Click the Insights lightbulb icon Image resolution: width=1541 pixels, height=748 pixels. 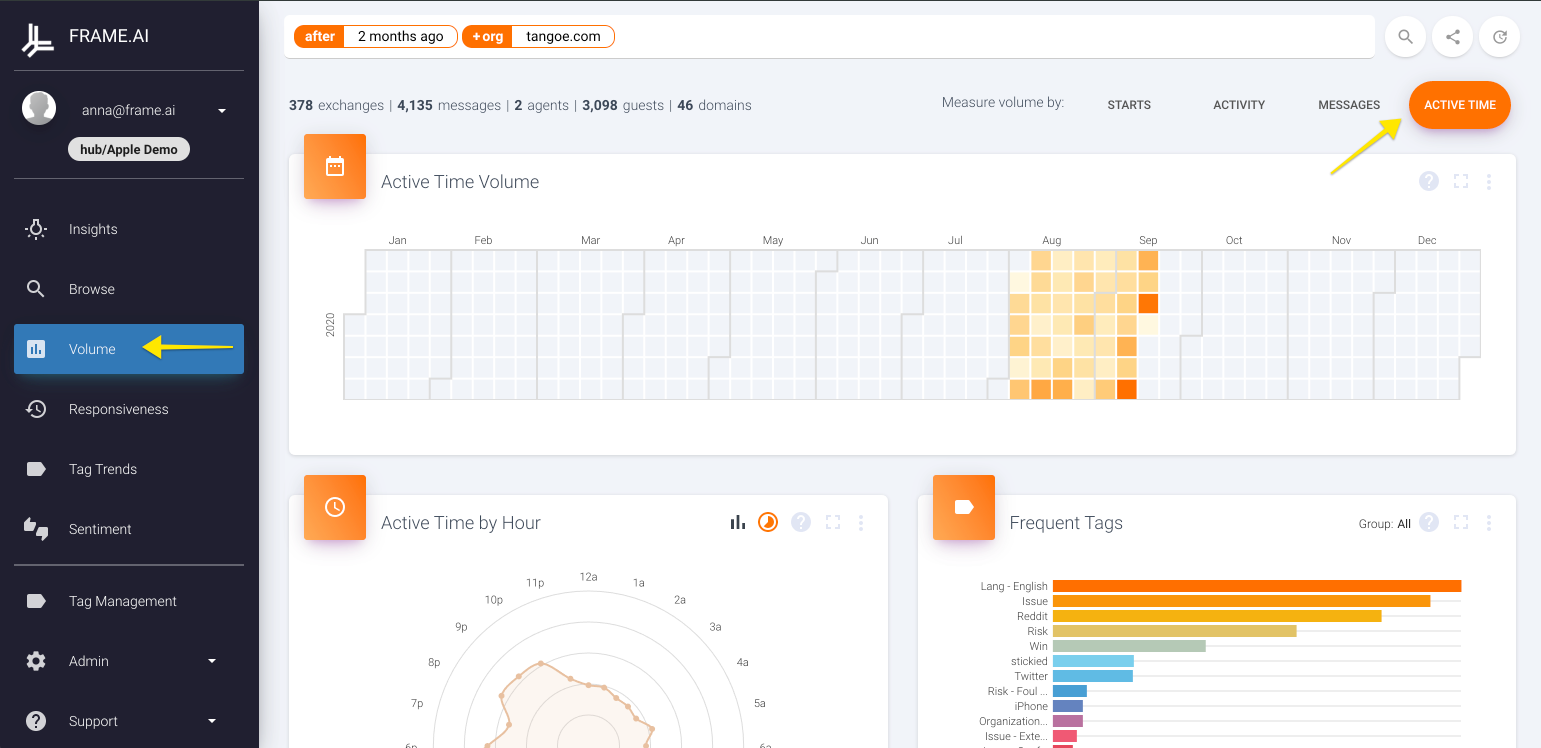point(36,229)
